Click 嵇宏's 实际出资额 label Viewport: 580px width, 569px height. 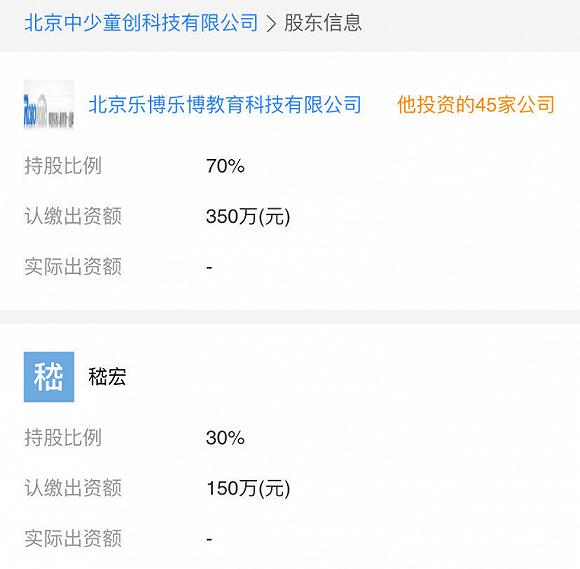(73, 539)
